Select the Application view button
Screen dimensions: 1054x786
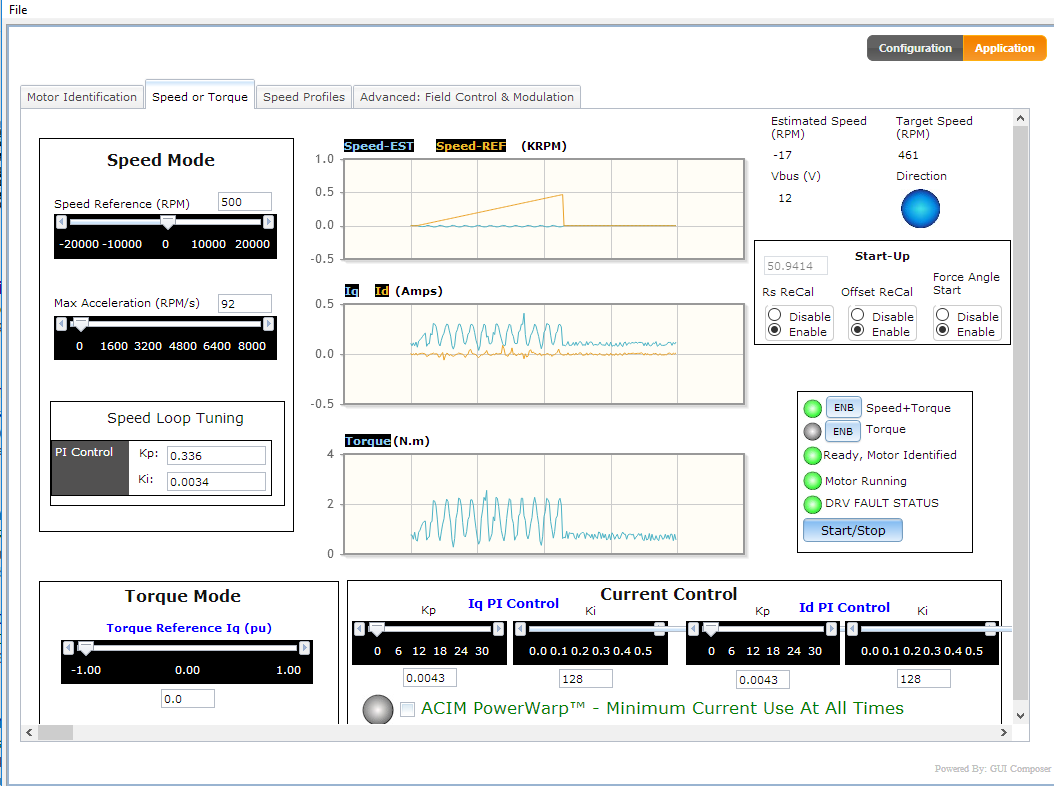(1004, 48)
